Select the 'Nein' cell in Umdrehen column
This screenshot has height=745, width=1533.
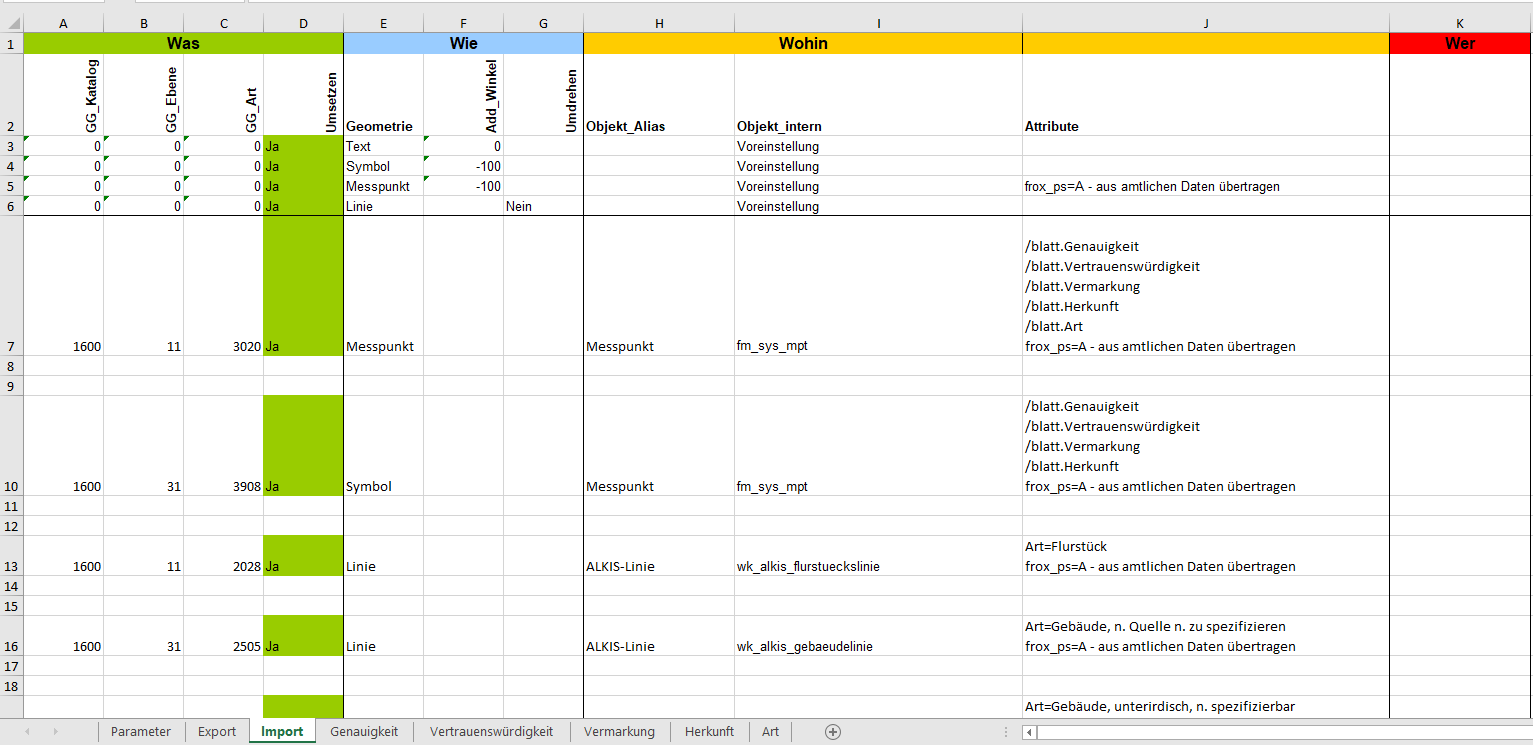pyautogui.click(x=543, y=206)
